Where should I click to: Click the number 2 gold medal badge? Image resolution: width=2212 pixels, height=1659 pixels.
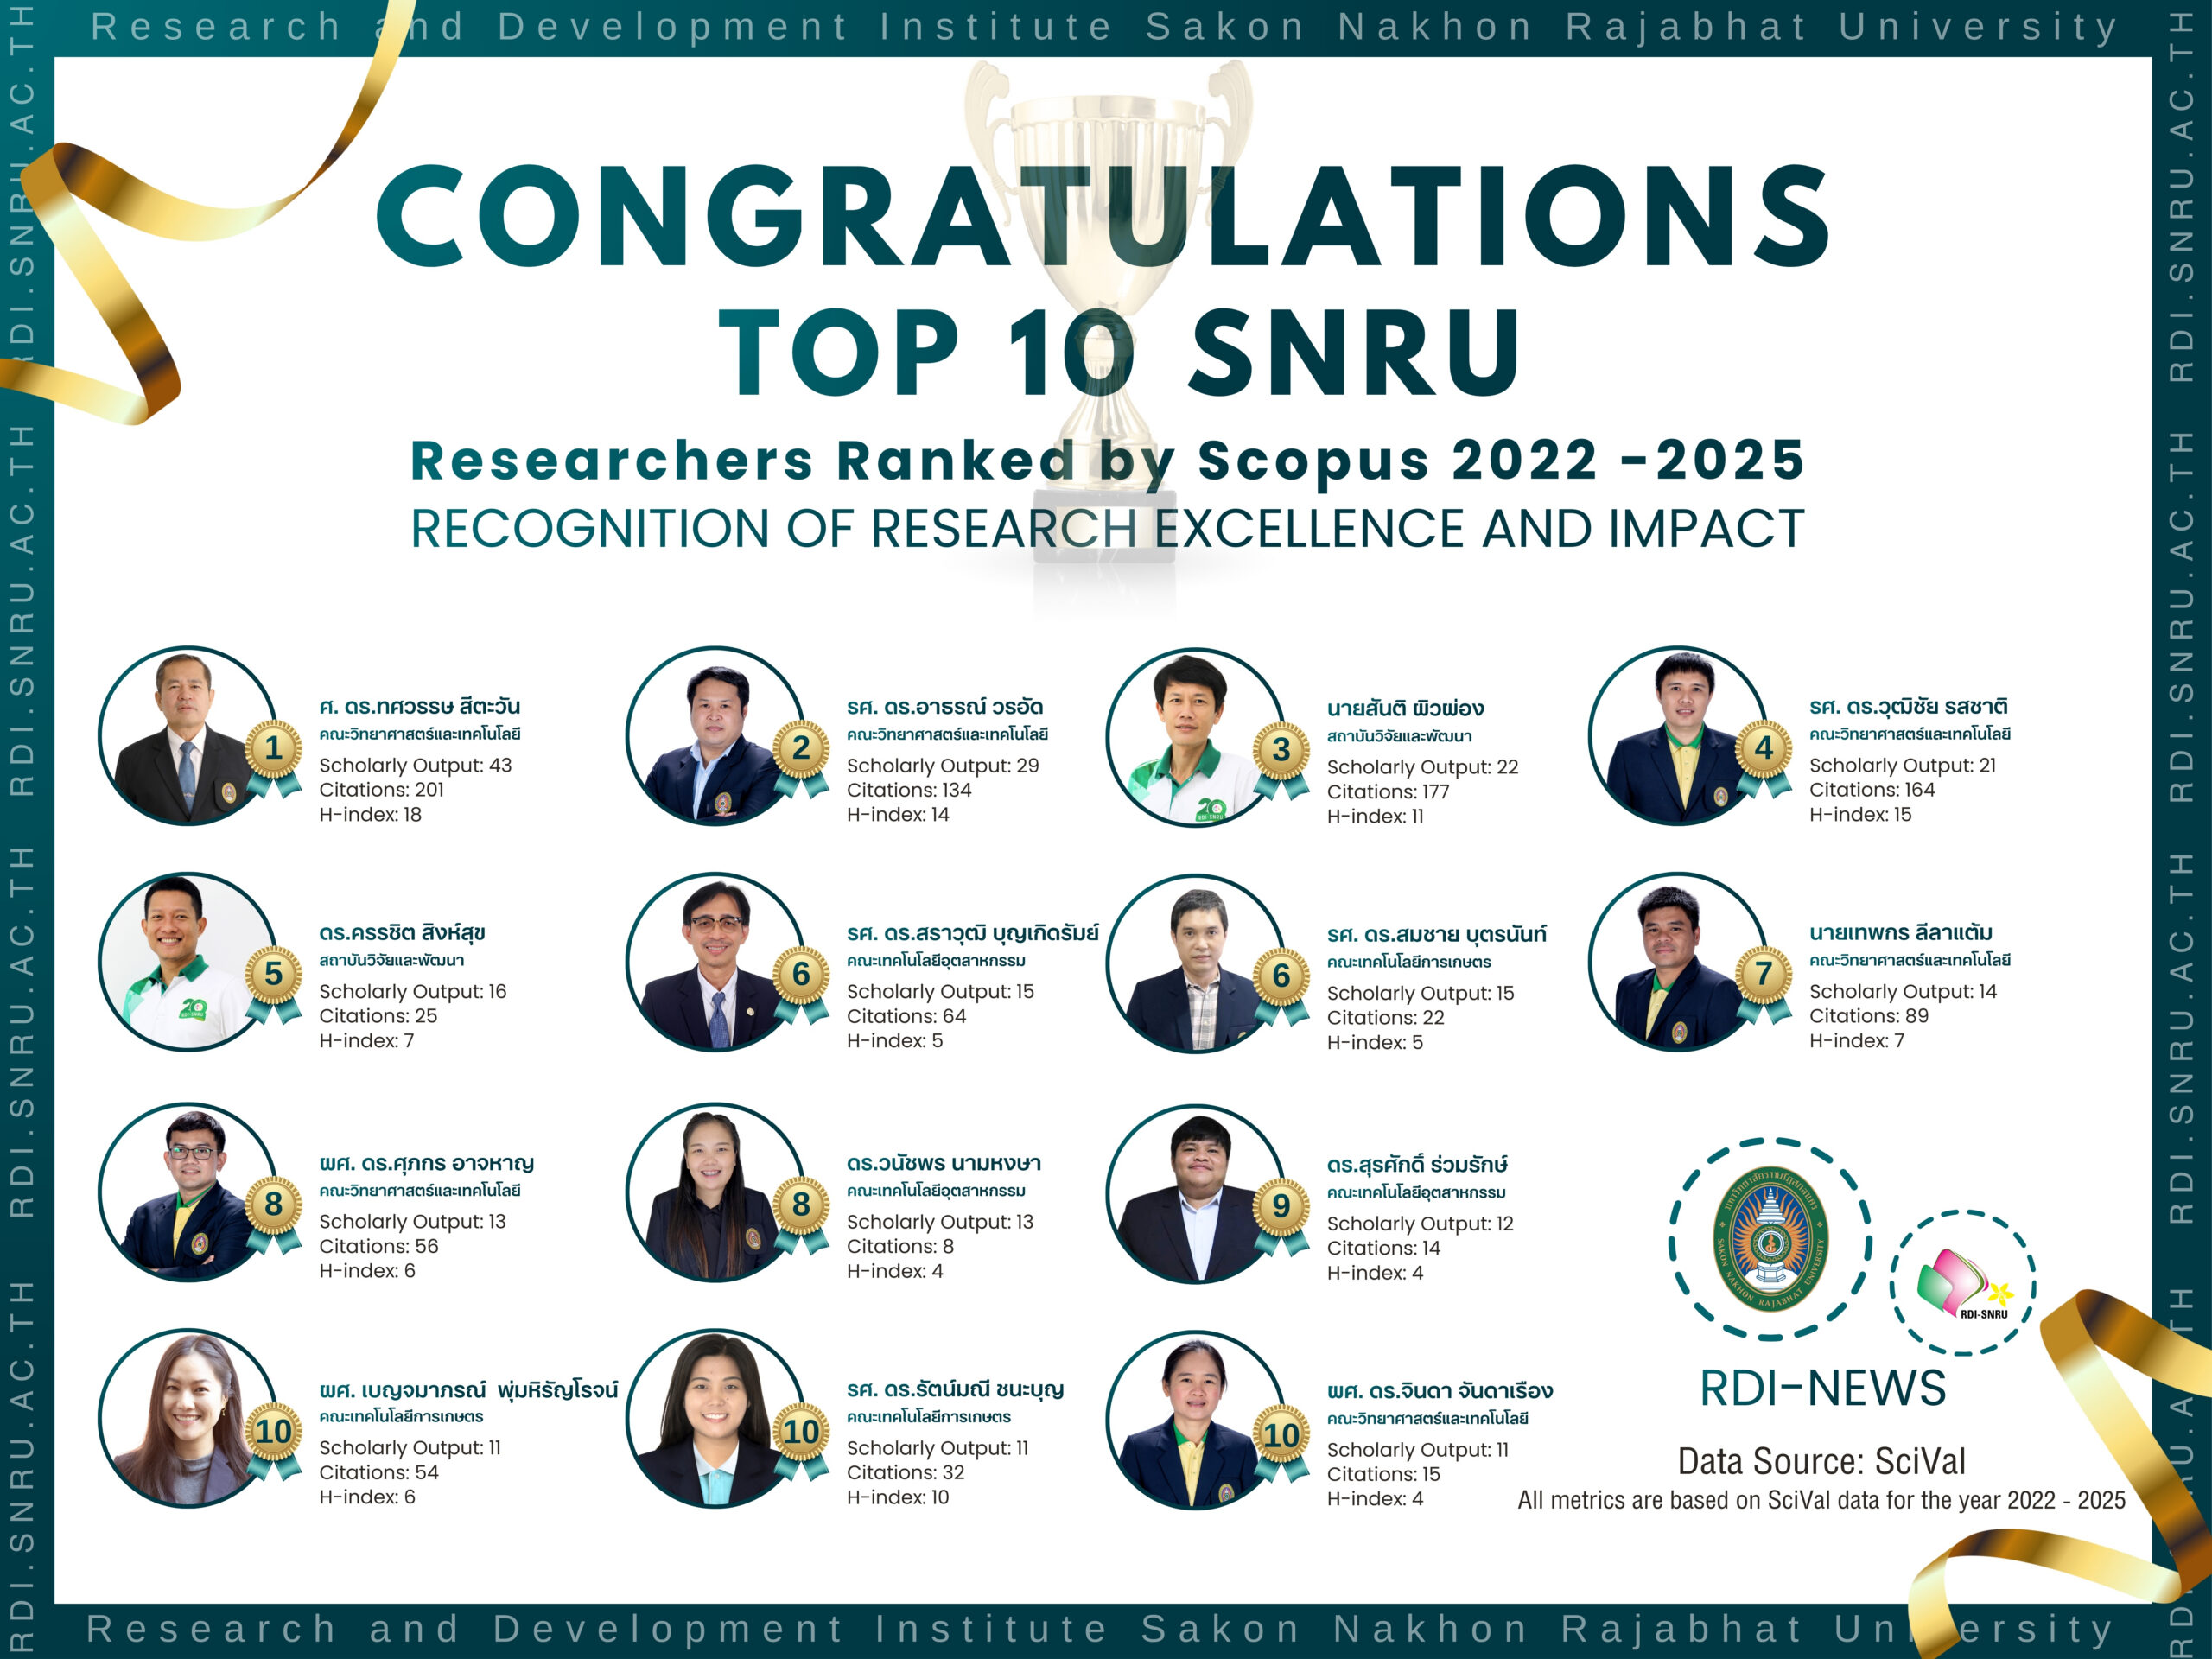pyautogui.click(x=801, y=749)
